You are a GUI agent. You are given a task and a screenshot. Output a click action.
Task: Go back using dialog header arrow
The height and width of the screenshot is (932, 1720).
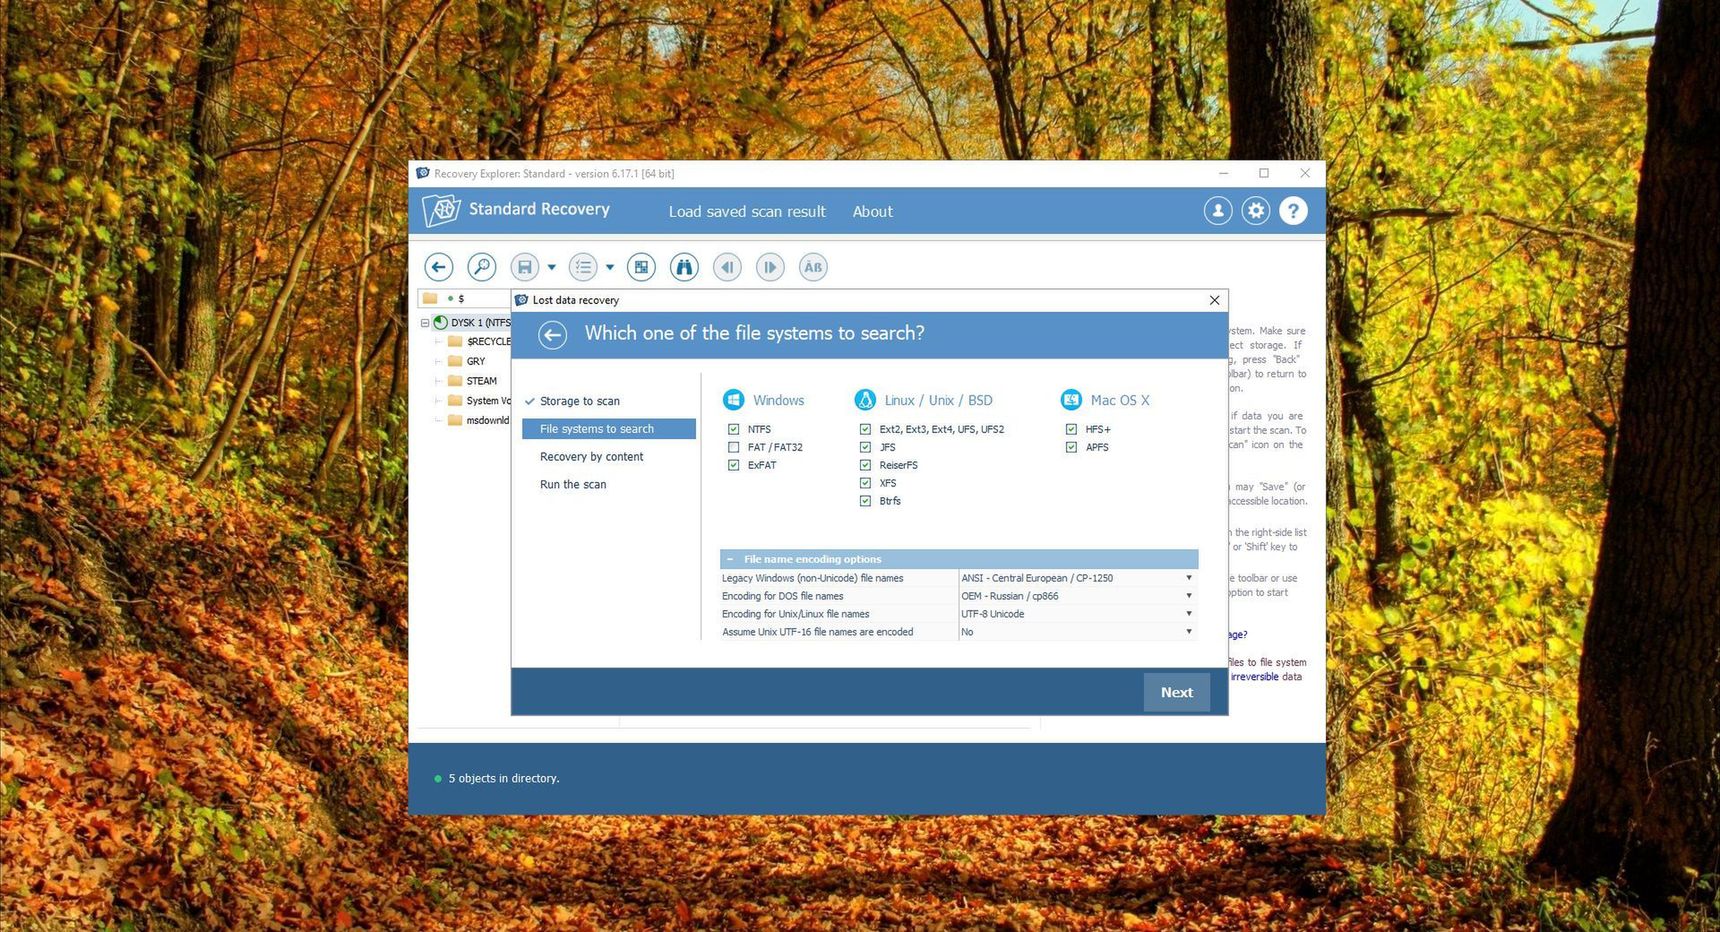pos(552,335)
